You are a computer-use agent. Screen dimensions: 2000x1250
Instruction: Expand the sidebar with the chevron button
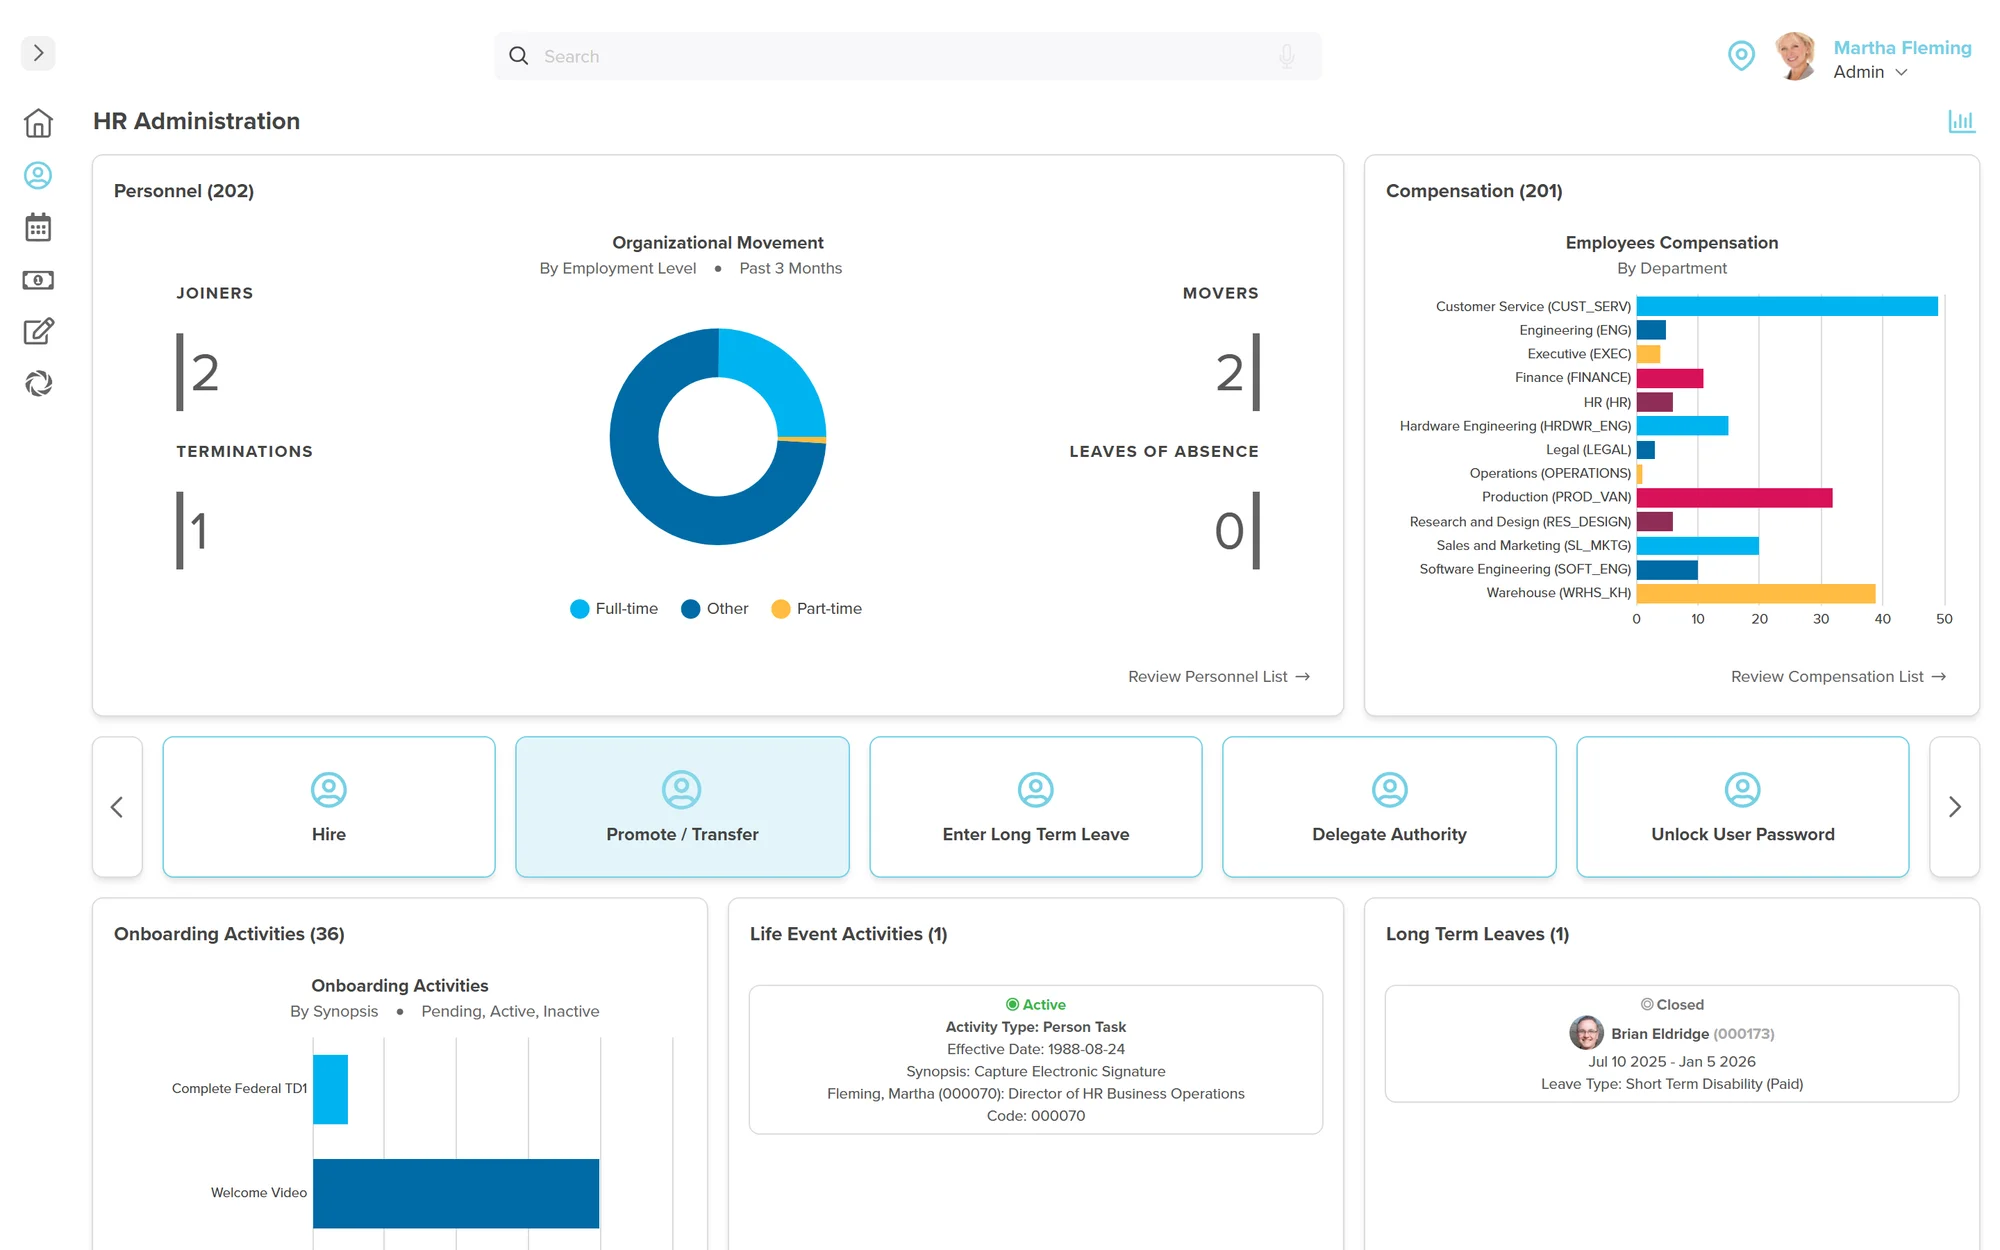(38, 53)
